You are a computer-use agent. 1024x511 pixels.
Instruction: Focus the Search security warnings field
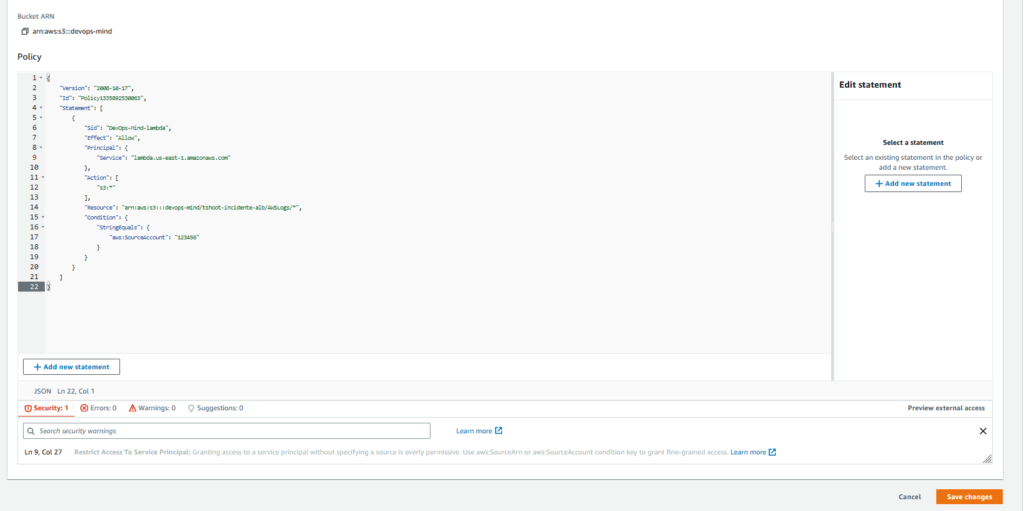(x=227, y=431)
